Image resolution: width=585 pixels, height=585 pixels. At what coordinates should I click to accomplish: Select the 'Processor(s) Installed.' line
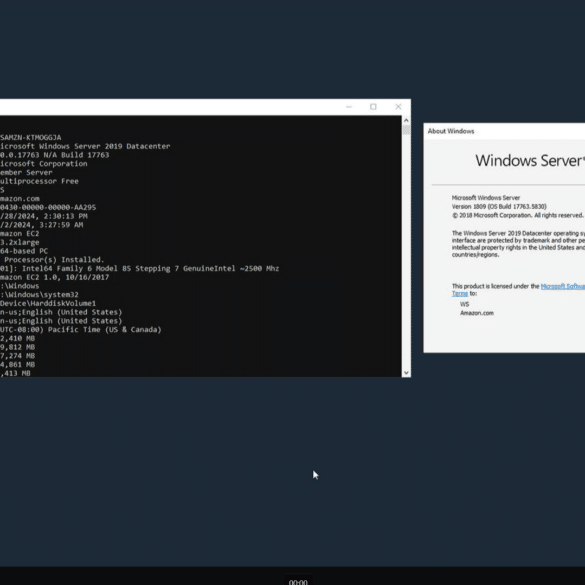coord(52,260)
